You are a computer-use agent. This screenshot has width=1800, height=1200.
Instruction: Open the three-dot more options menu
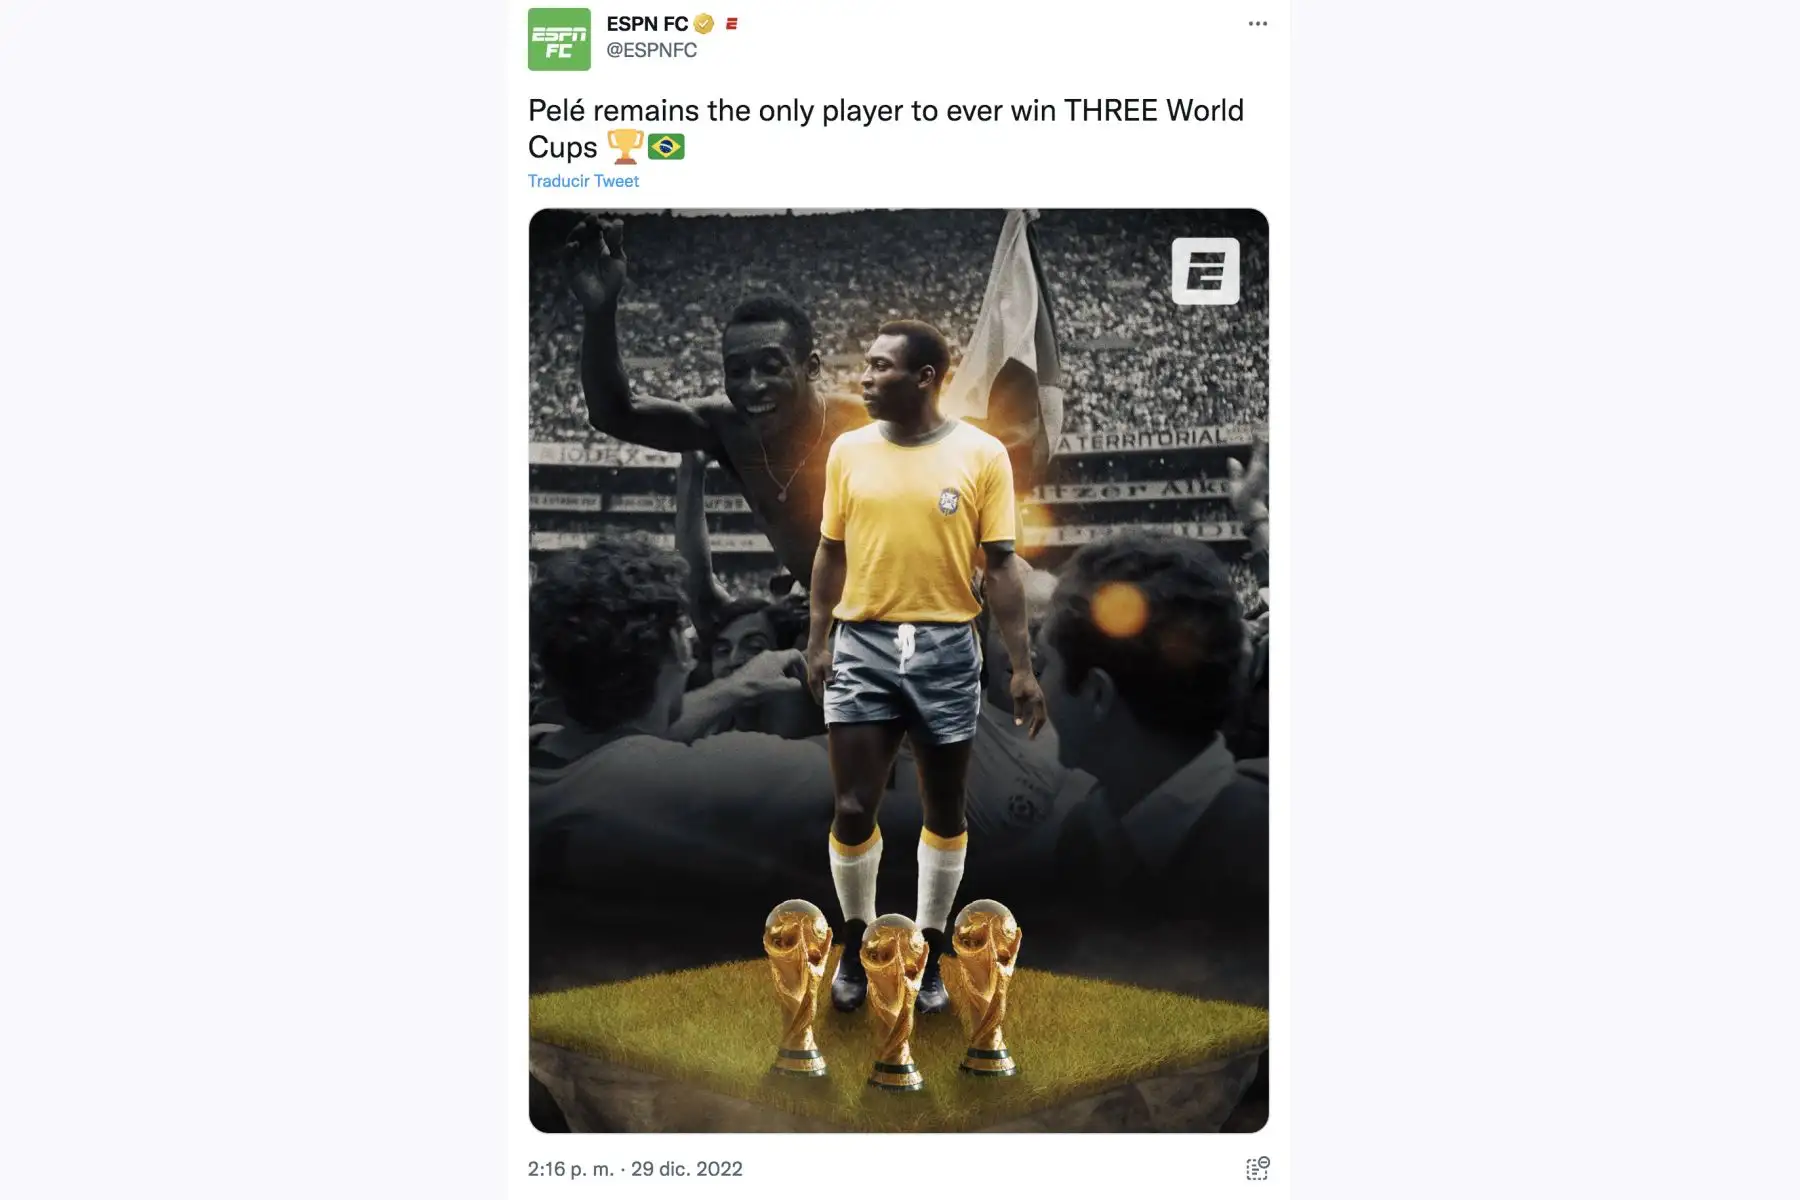(1257, 23)
